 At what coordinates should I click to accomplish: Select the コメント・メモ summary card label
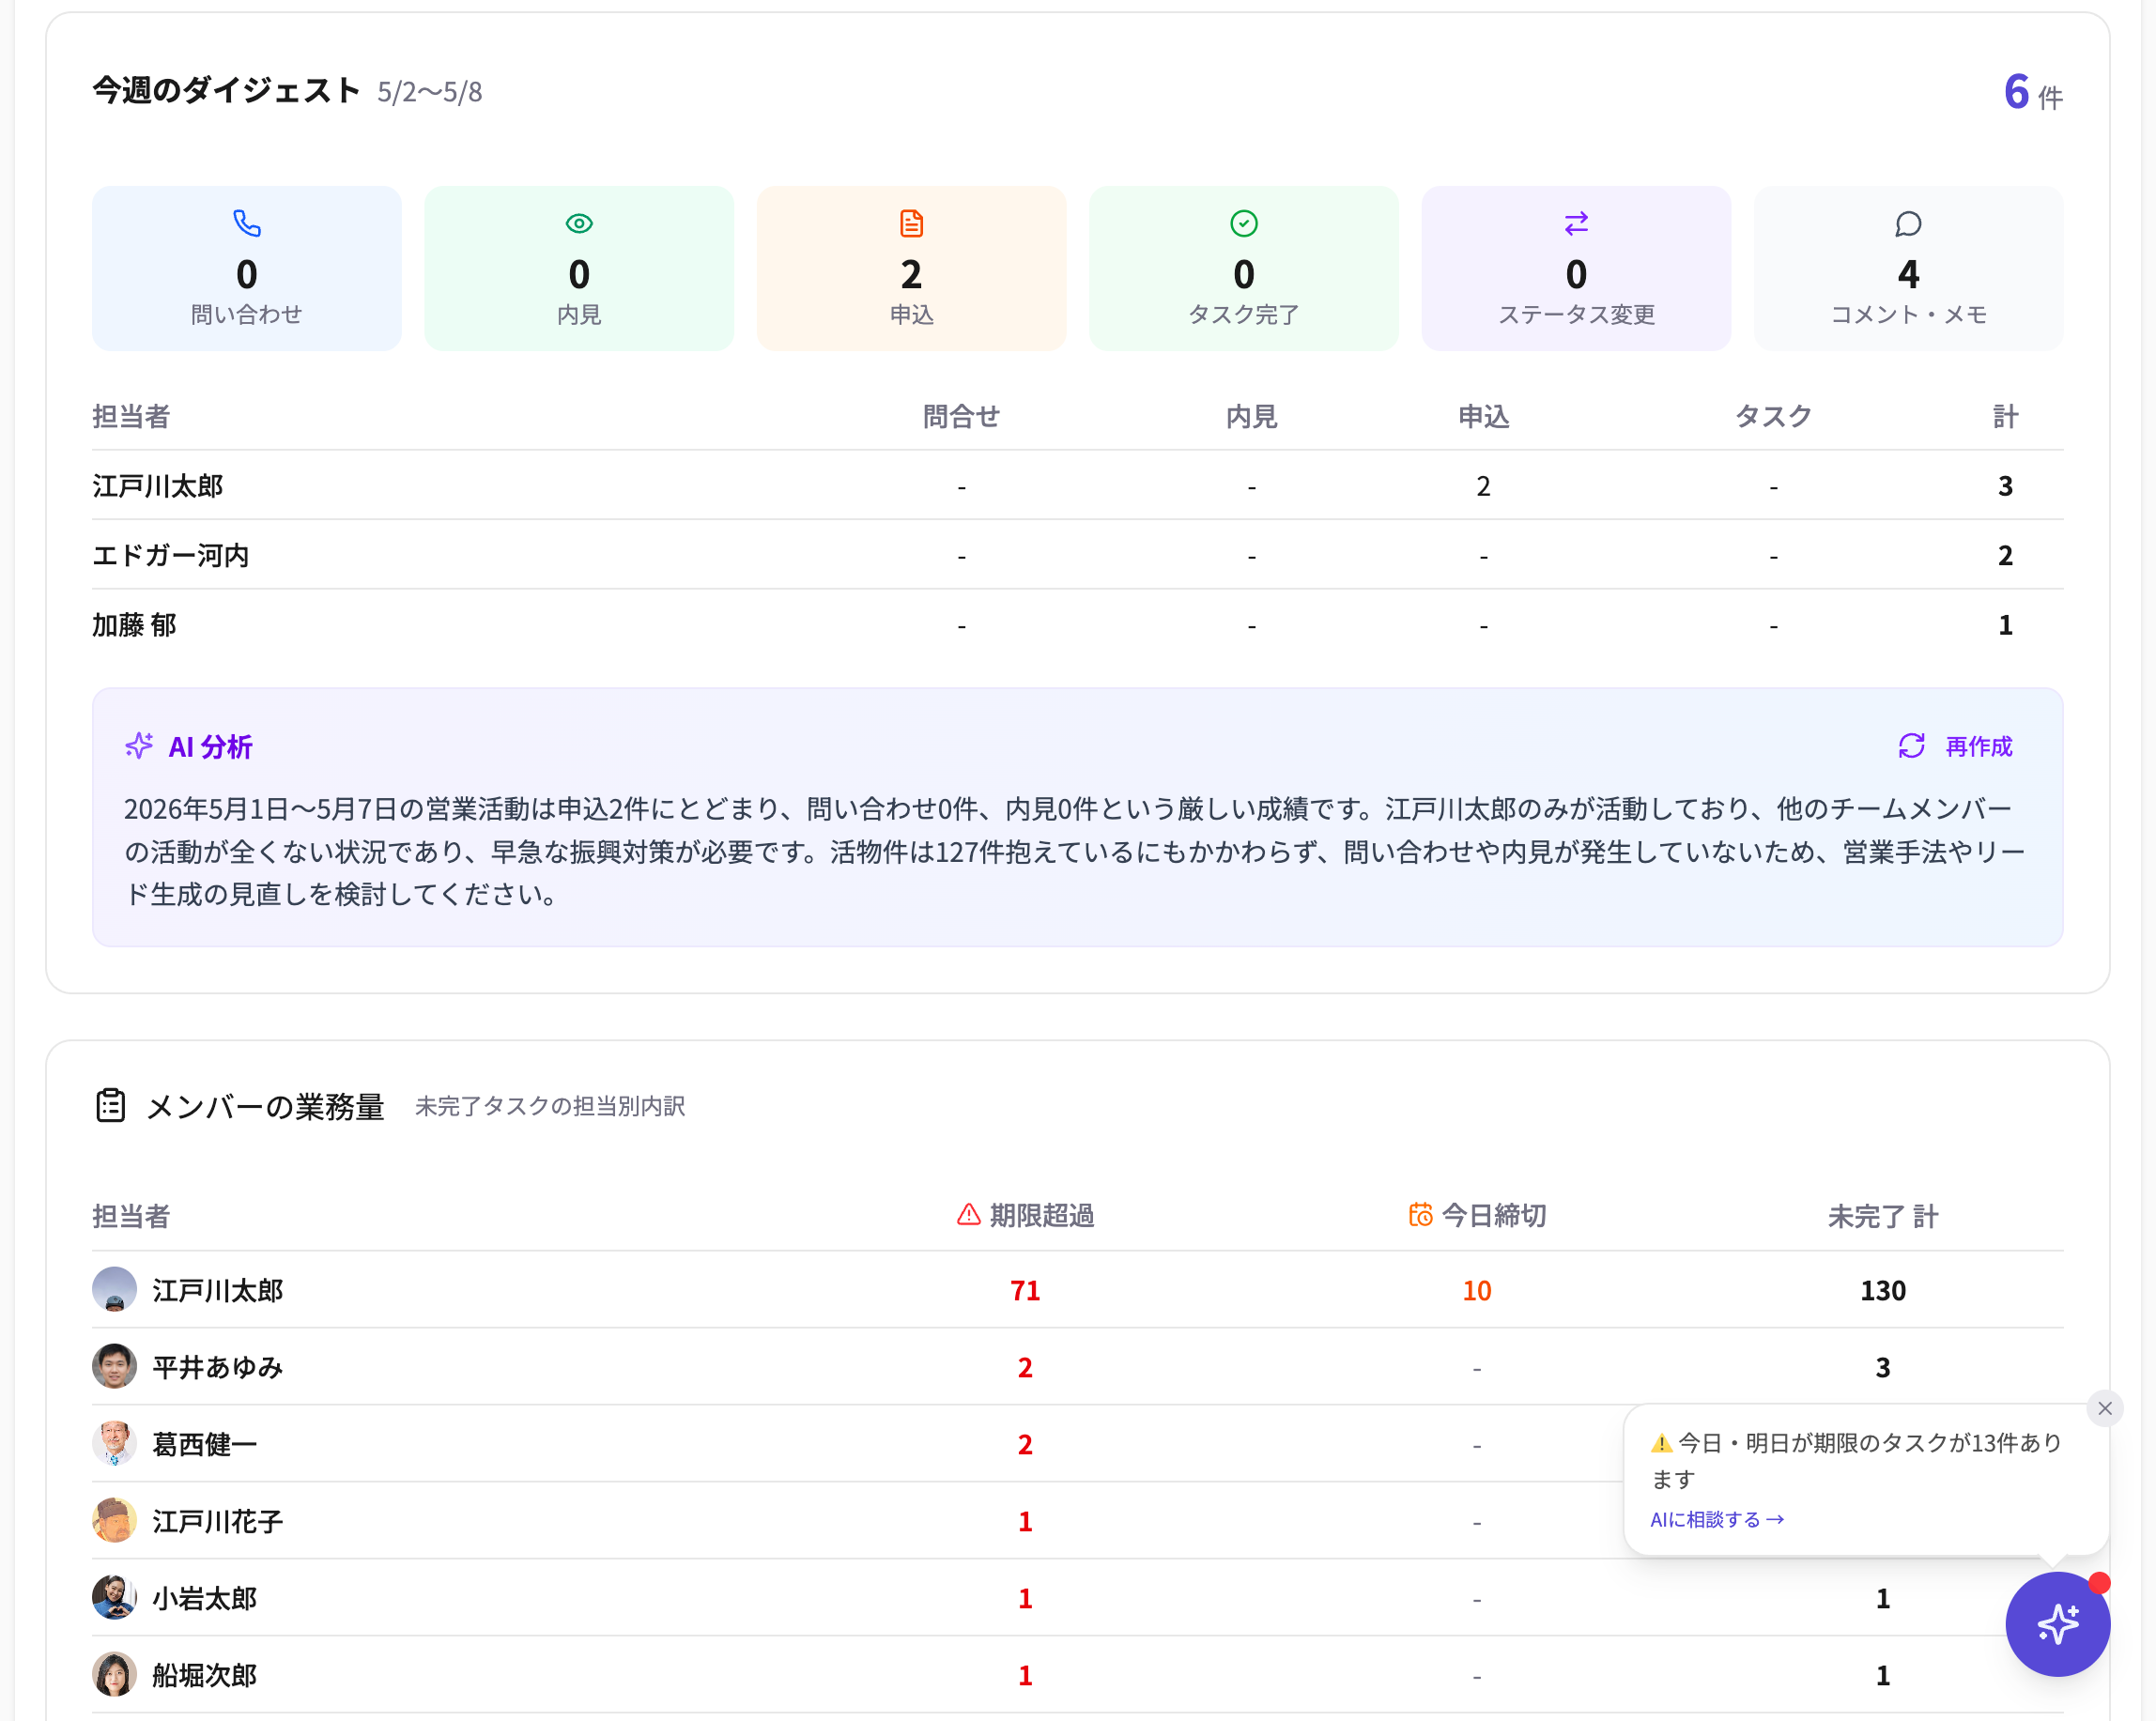[1908, 314]
